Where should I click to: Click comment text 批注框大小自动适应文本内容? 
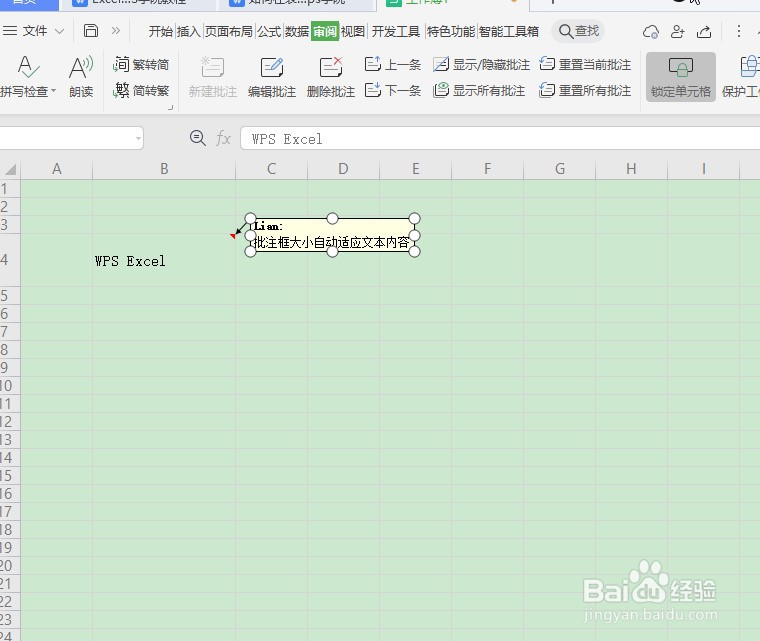332,242
